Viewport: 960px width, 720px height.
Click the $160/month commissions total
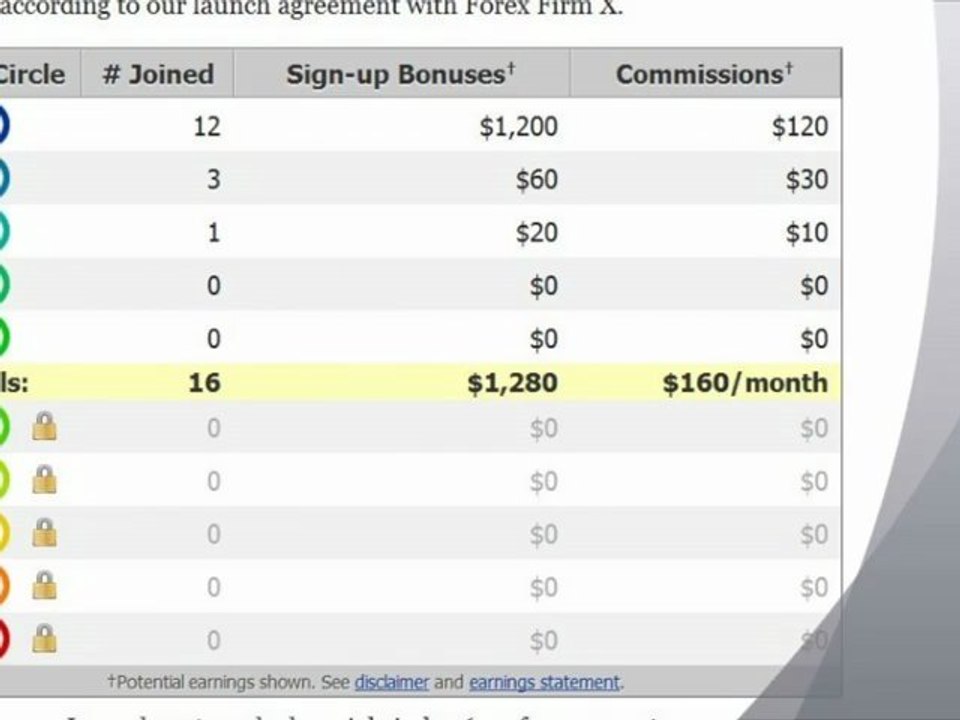[x=745, y=383]
